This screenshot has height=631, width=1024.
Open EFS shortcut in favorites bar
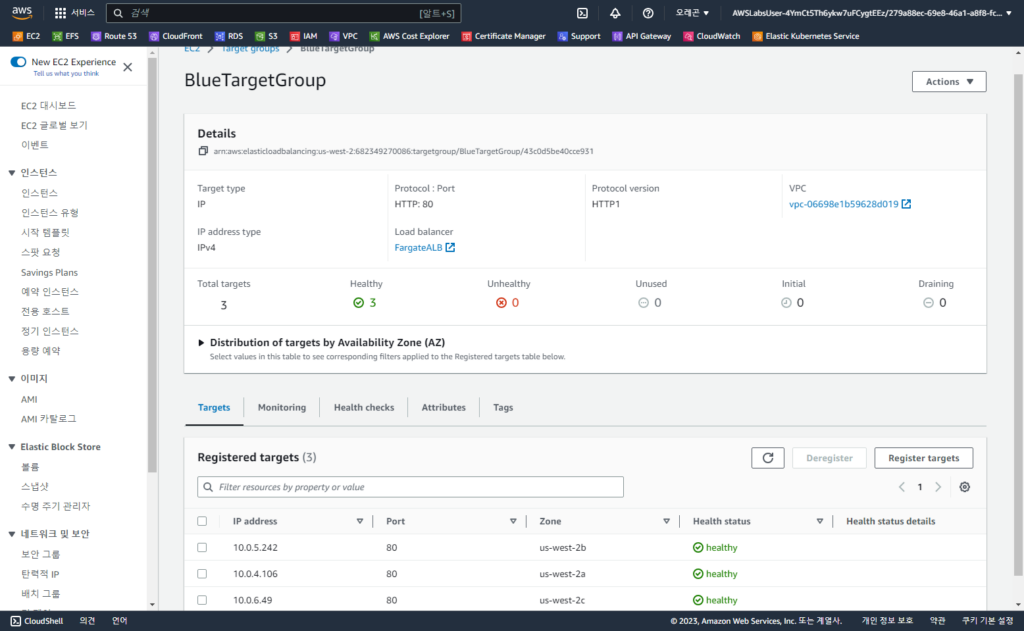66,36
